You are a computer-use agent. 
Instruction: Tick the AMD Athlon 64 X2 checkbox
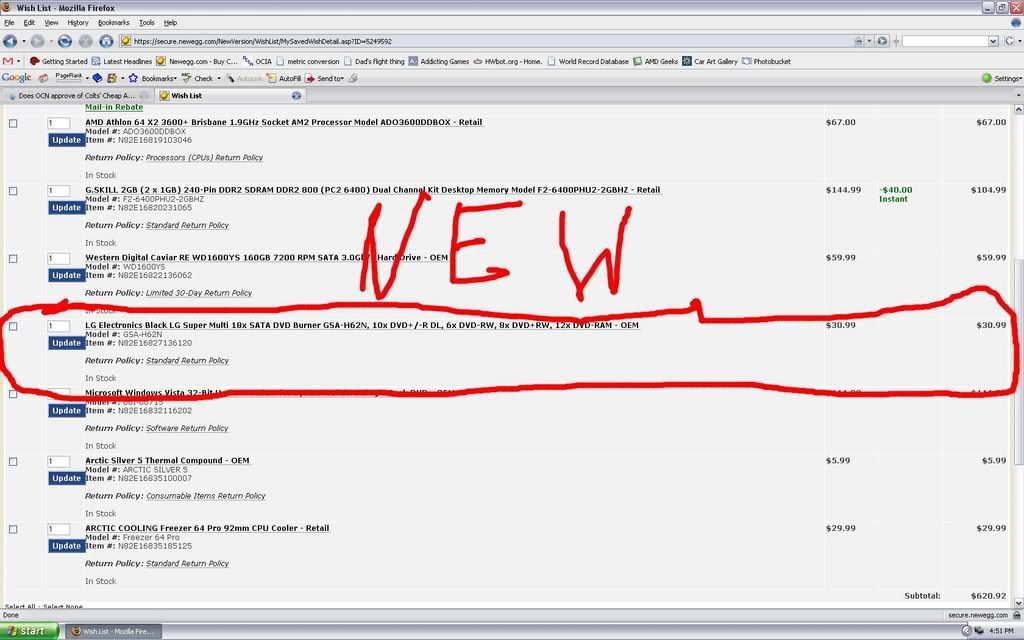click(x=13, y=123)
